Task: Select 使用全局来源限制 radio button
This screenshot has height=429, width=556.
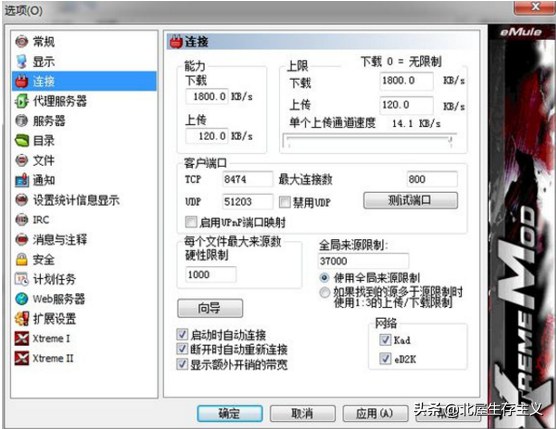Action: (324, 278)
